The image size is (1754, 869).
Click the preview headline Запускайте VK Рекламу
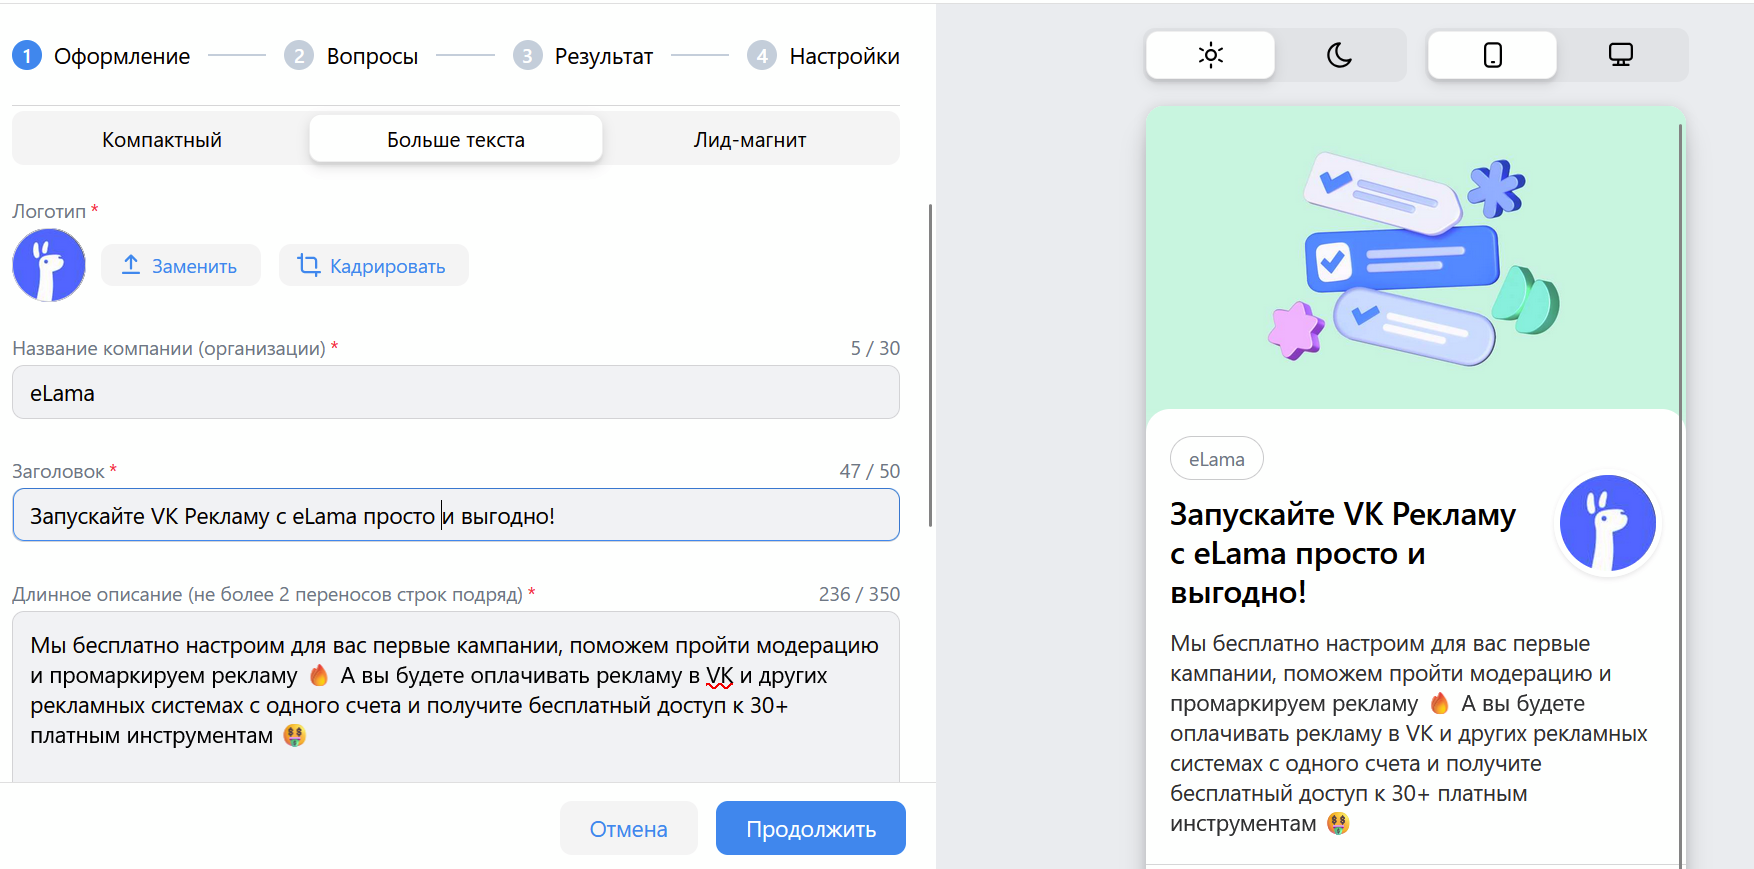1343,553
